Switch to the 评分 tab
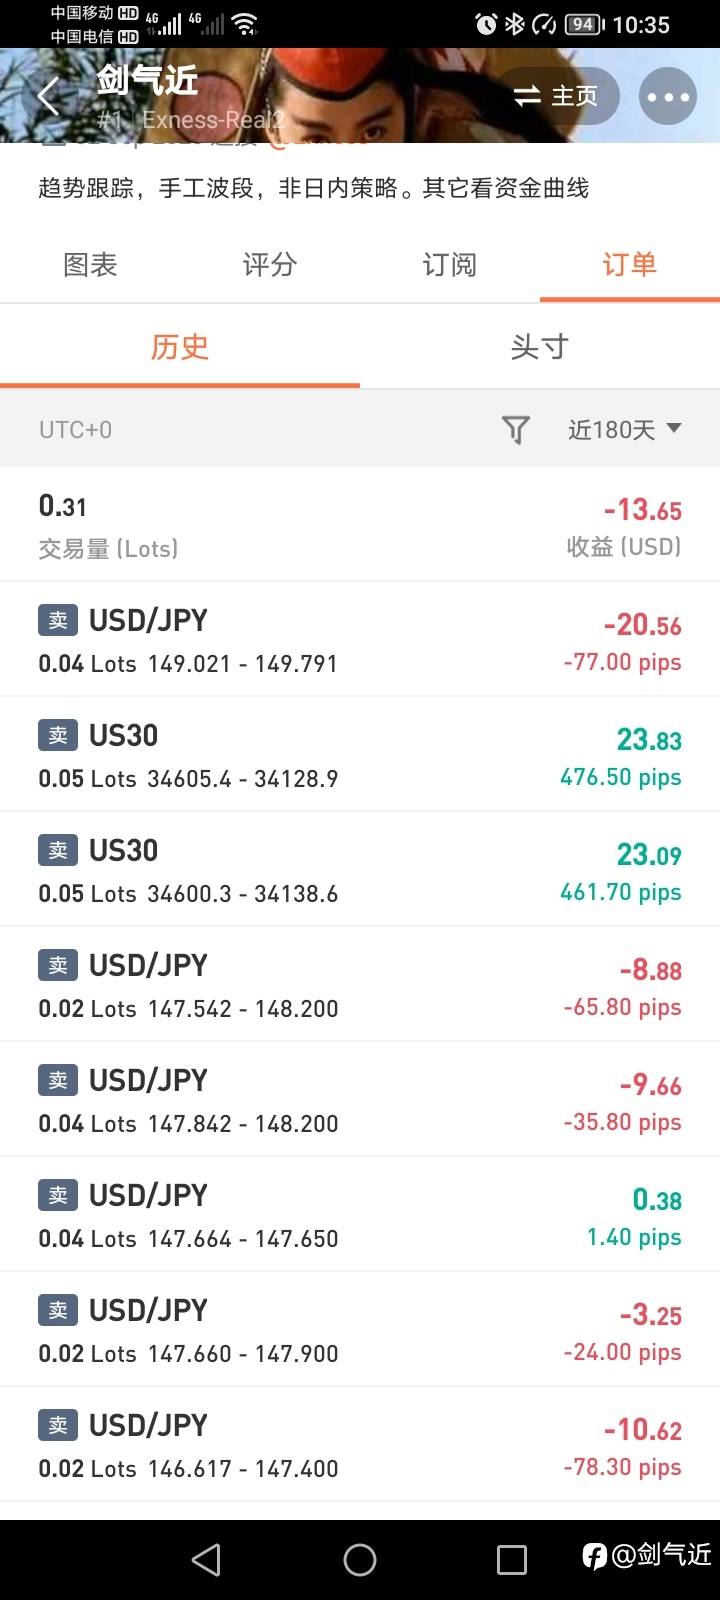This screenshot has width=720, height=1600. point(270,265)
